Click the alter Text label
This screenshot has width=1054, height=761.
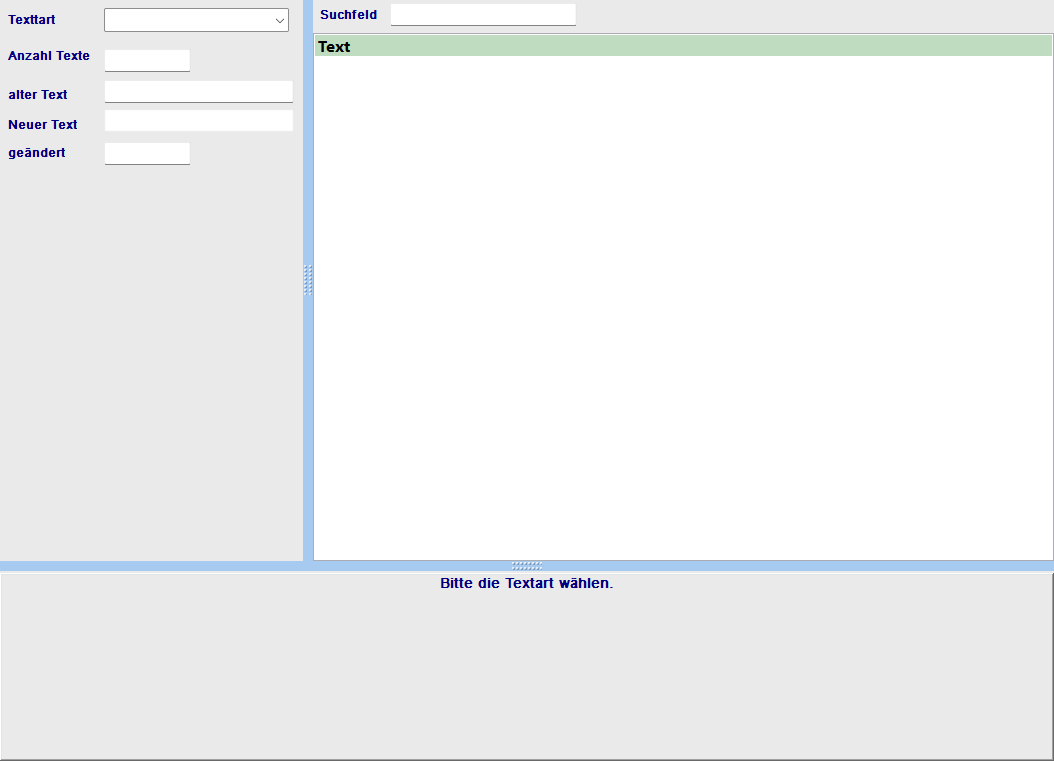point(38,95)
